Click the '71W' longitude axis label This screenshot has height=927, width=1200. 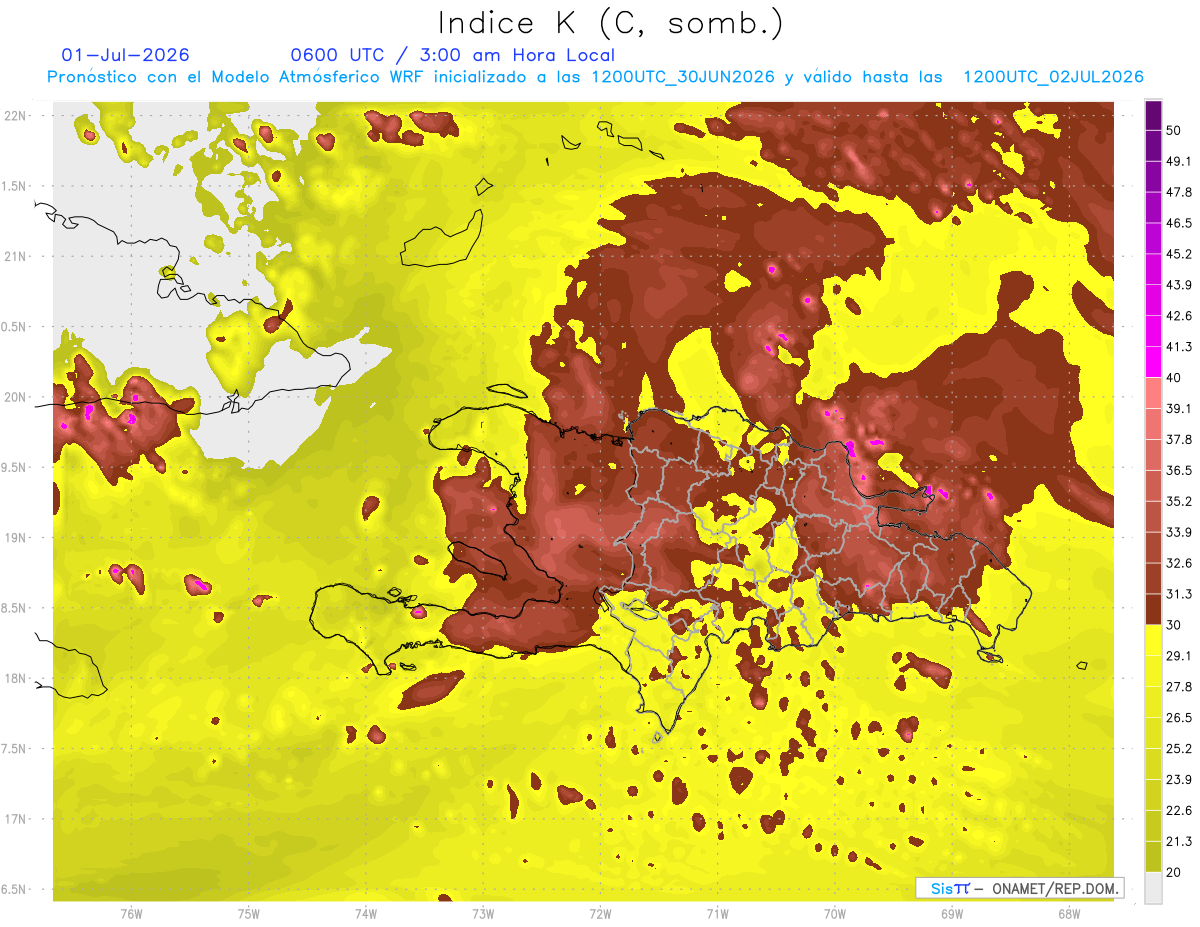click(x=717, y=914)
